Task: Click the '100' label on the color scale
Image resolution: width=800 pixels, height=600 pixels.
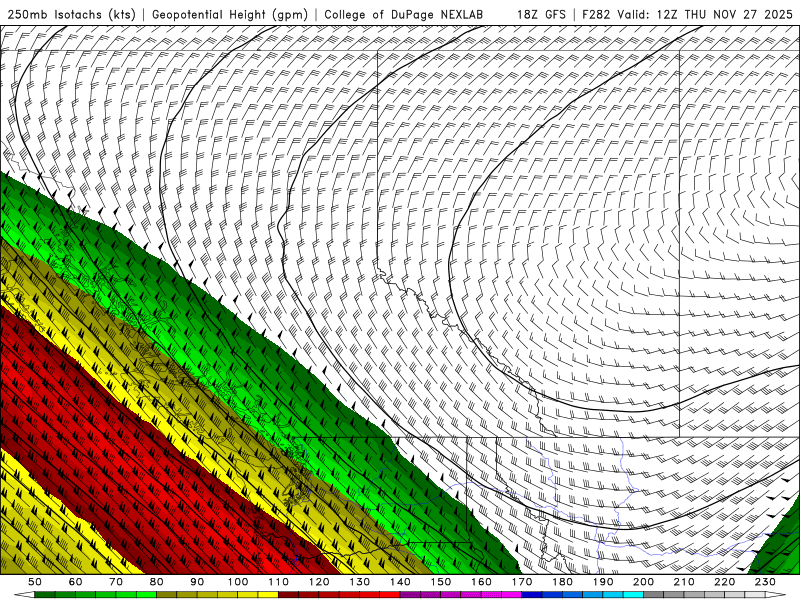Action: pyautogui.click(x=238, y=582)
